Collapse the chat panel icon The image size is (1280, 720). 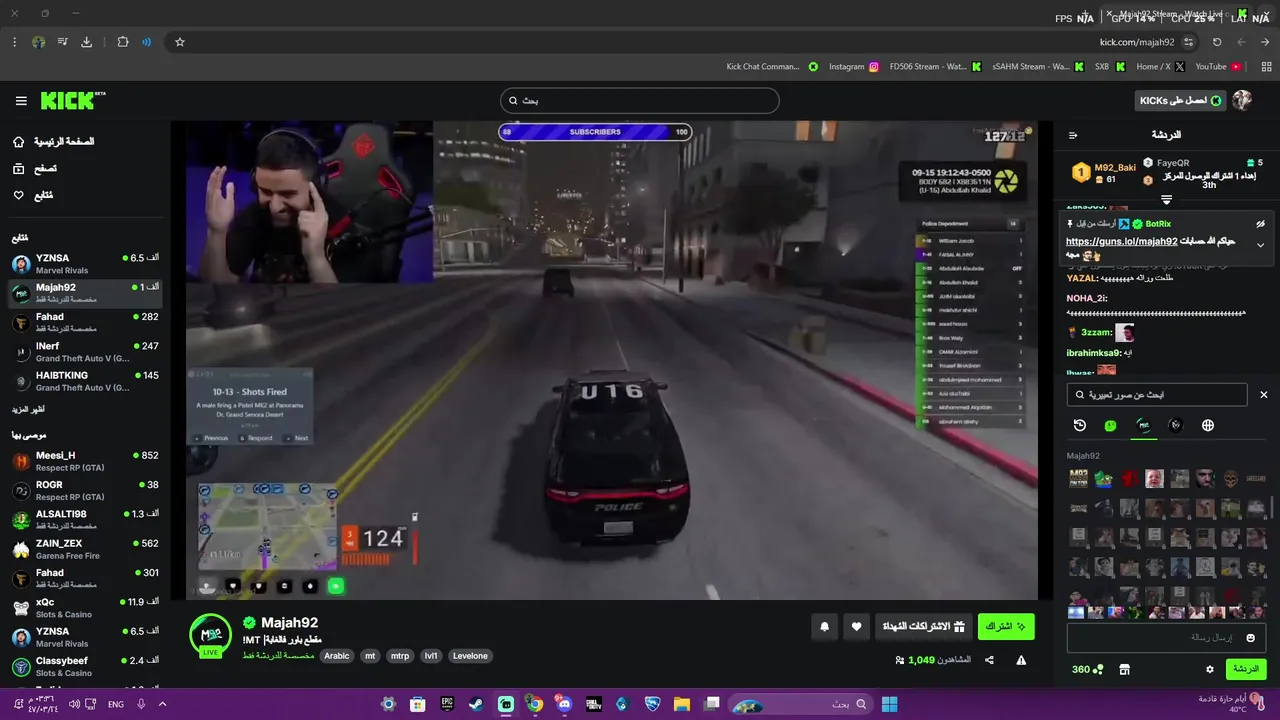pos(1073,135)
